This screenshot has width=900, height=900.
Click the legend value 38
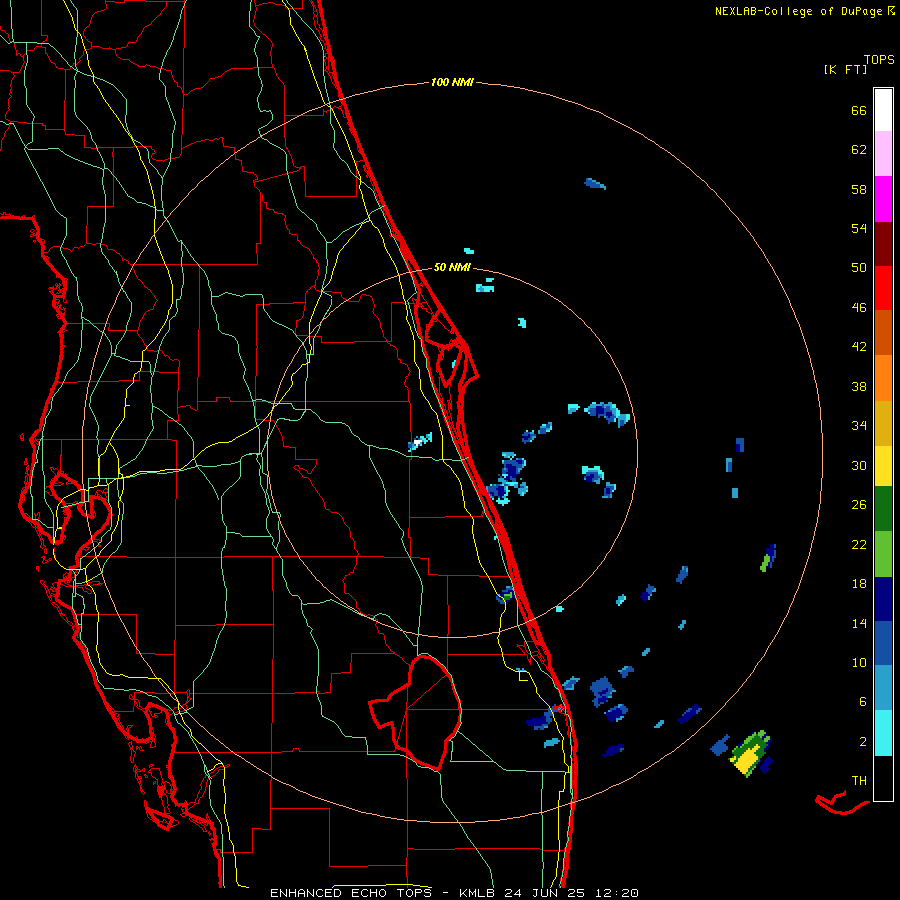859,386
